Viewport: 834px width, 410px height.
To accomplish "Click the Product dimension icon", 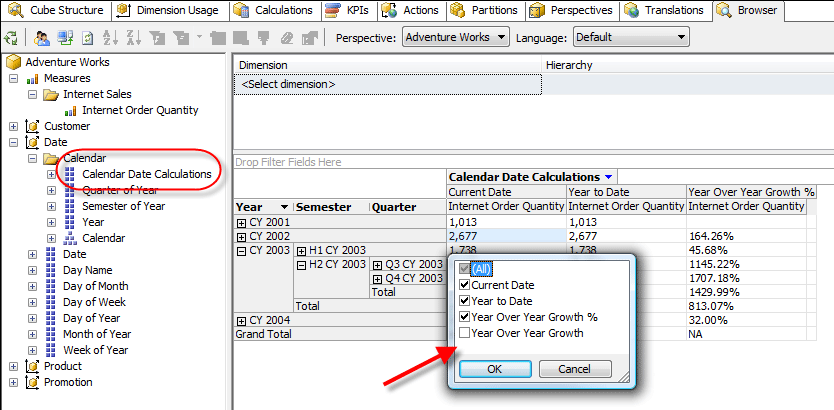I will [33, 366].
